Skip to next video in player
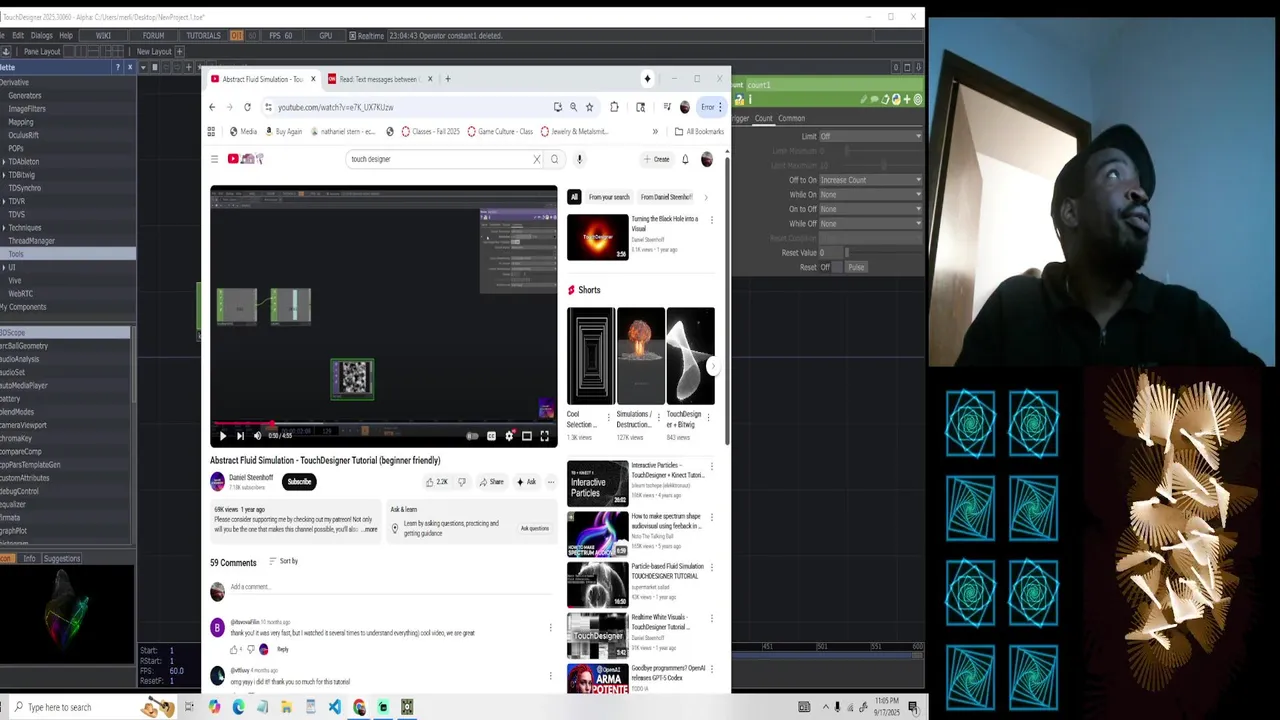 240,436
